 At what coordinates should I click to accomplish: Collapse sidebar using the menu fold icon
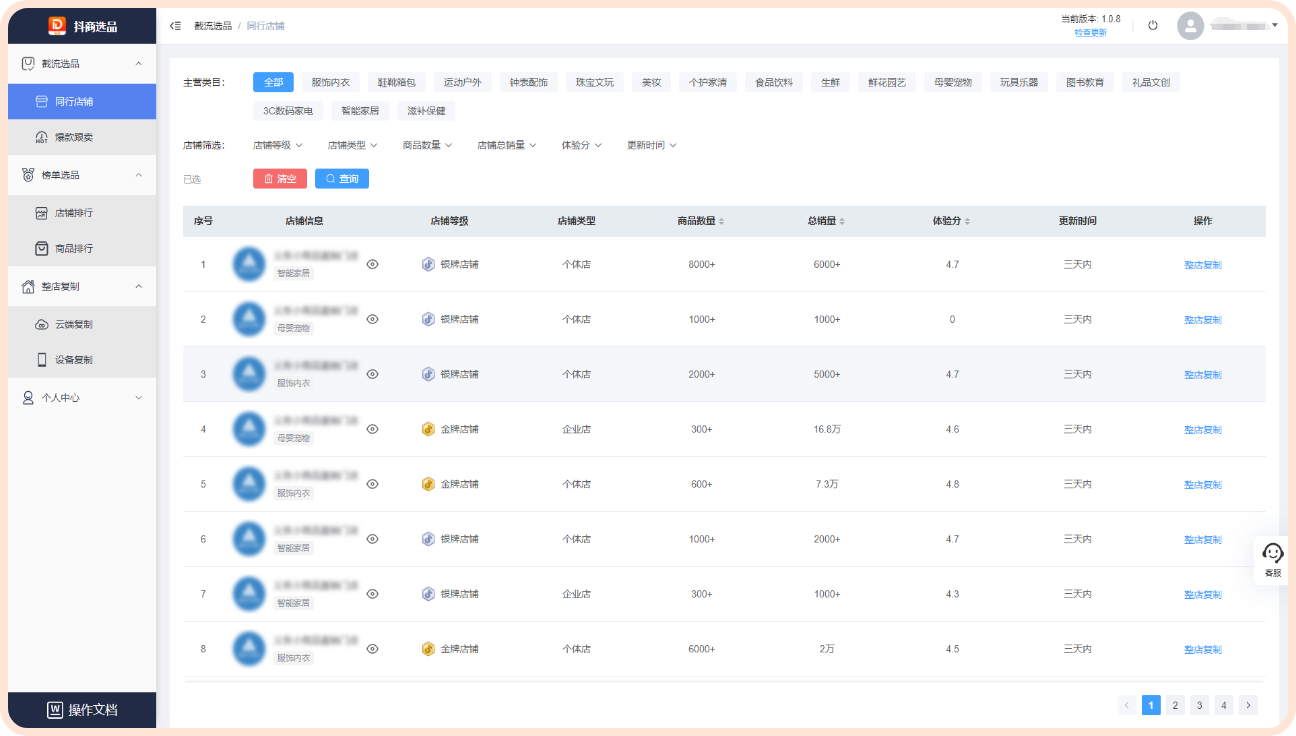[175, 25]
